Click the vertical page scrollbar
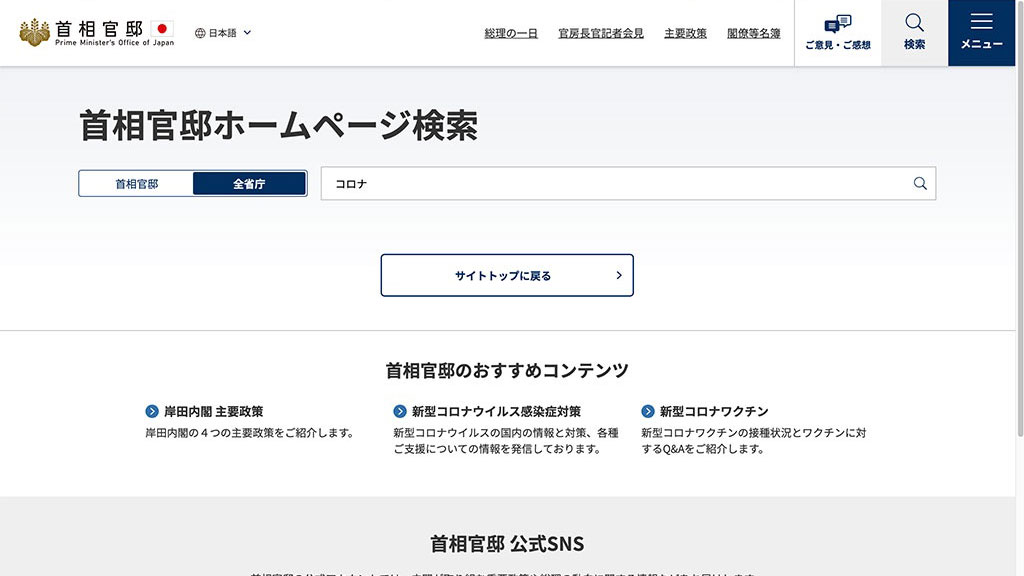Screen dimensions: 1024x576 [x=1018, y=250]
